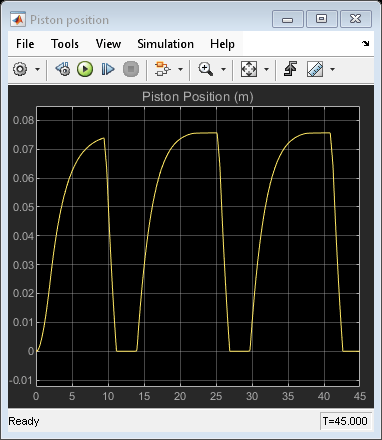Open the Tools menu
This screenshot has height=440, width=382.
click(x=65, y=44)
